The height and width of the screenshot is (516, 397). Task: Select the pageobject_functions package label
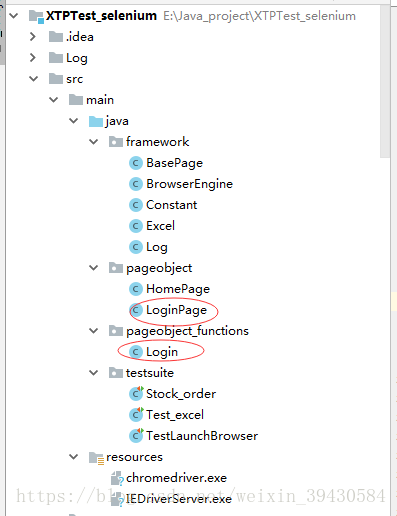tap(187, 331)
